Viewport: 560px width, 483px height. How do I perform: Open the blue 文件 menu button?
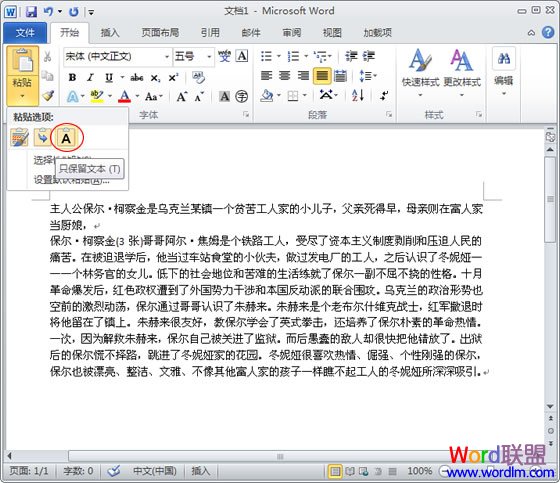click(x=25, y=33)
